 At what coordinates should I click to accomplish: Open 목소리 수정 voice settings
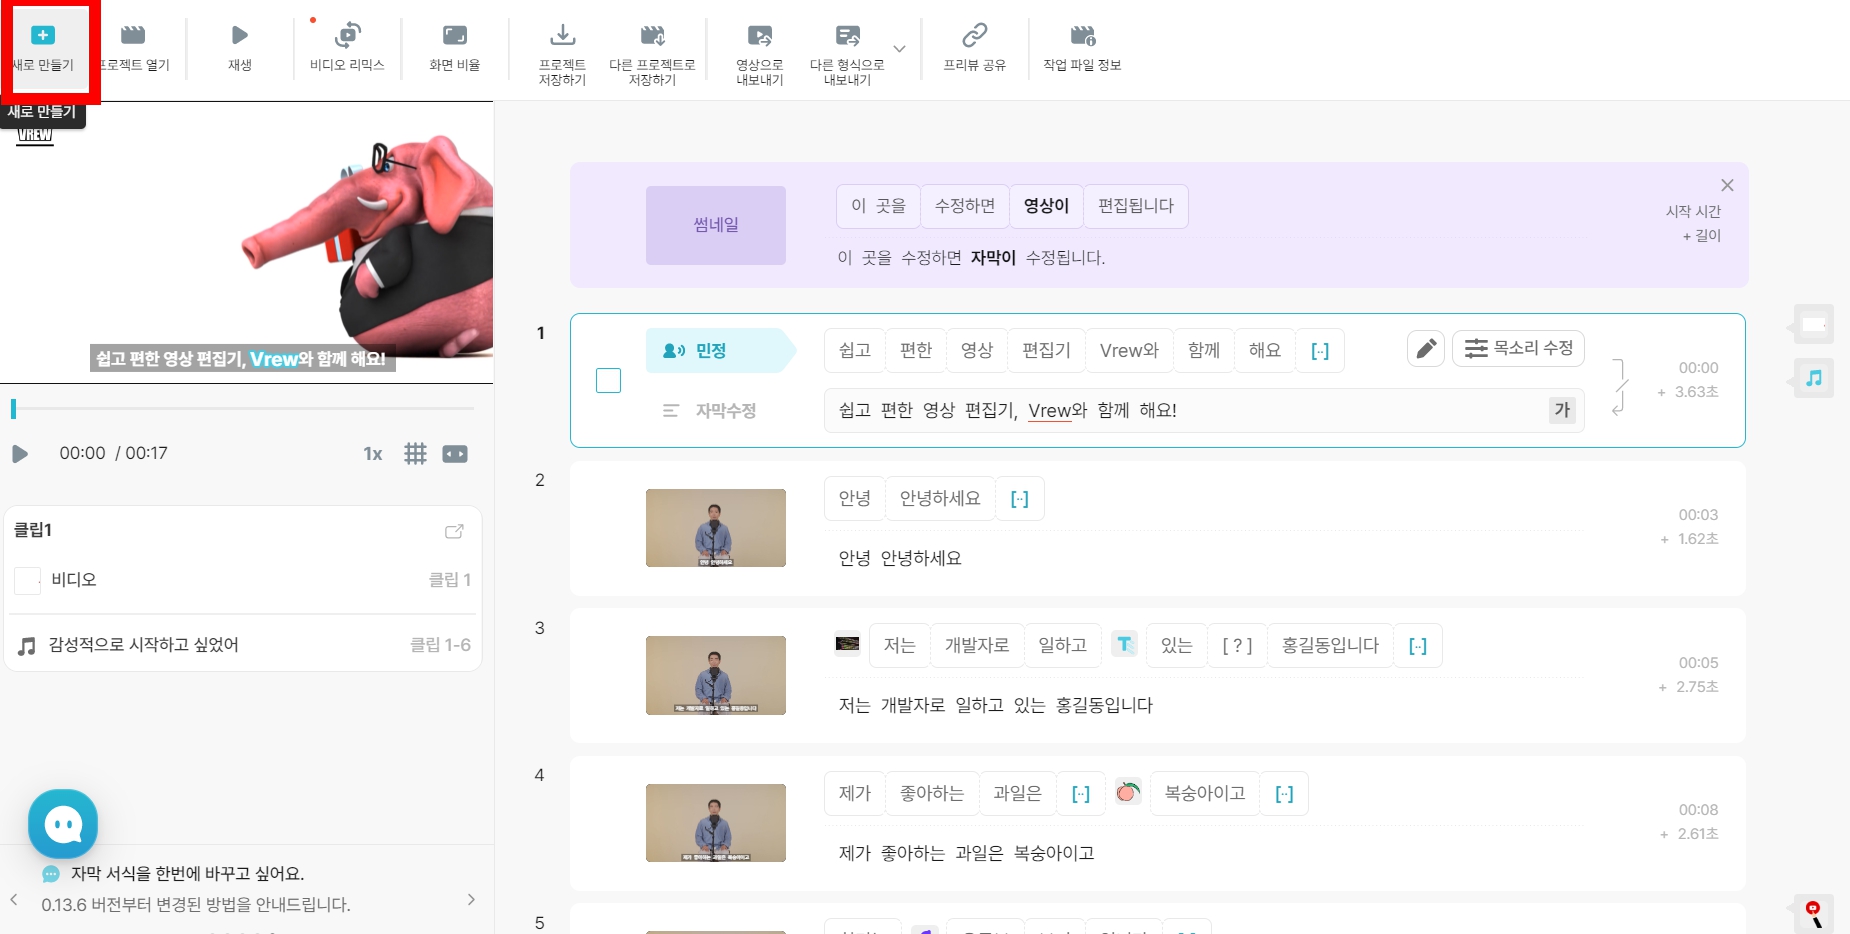[x=1518, y=348]
